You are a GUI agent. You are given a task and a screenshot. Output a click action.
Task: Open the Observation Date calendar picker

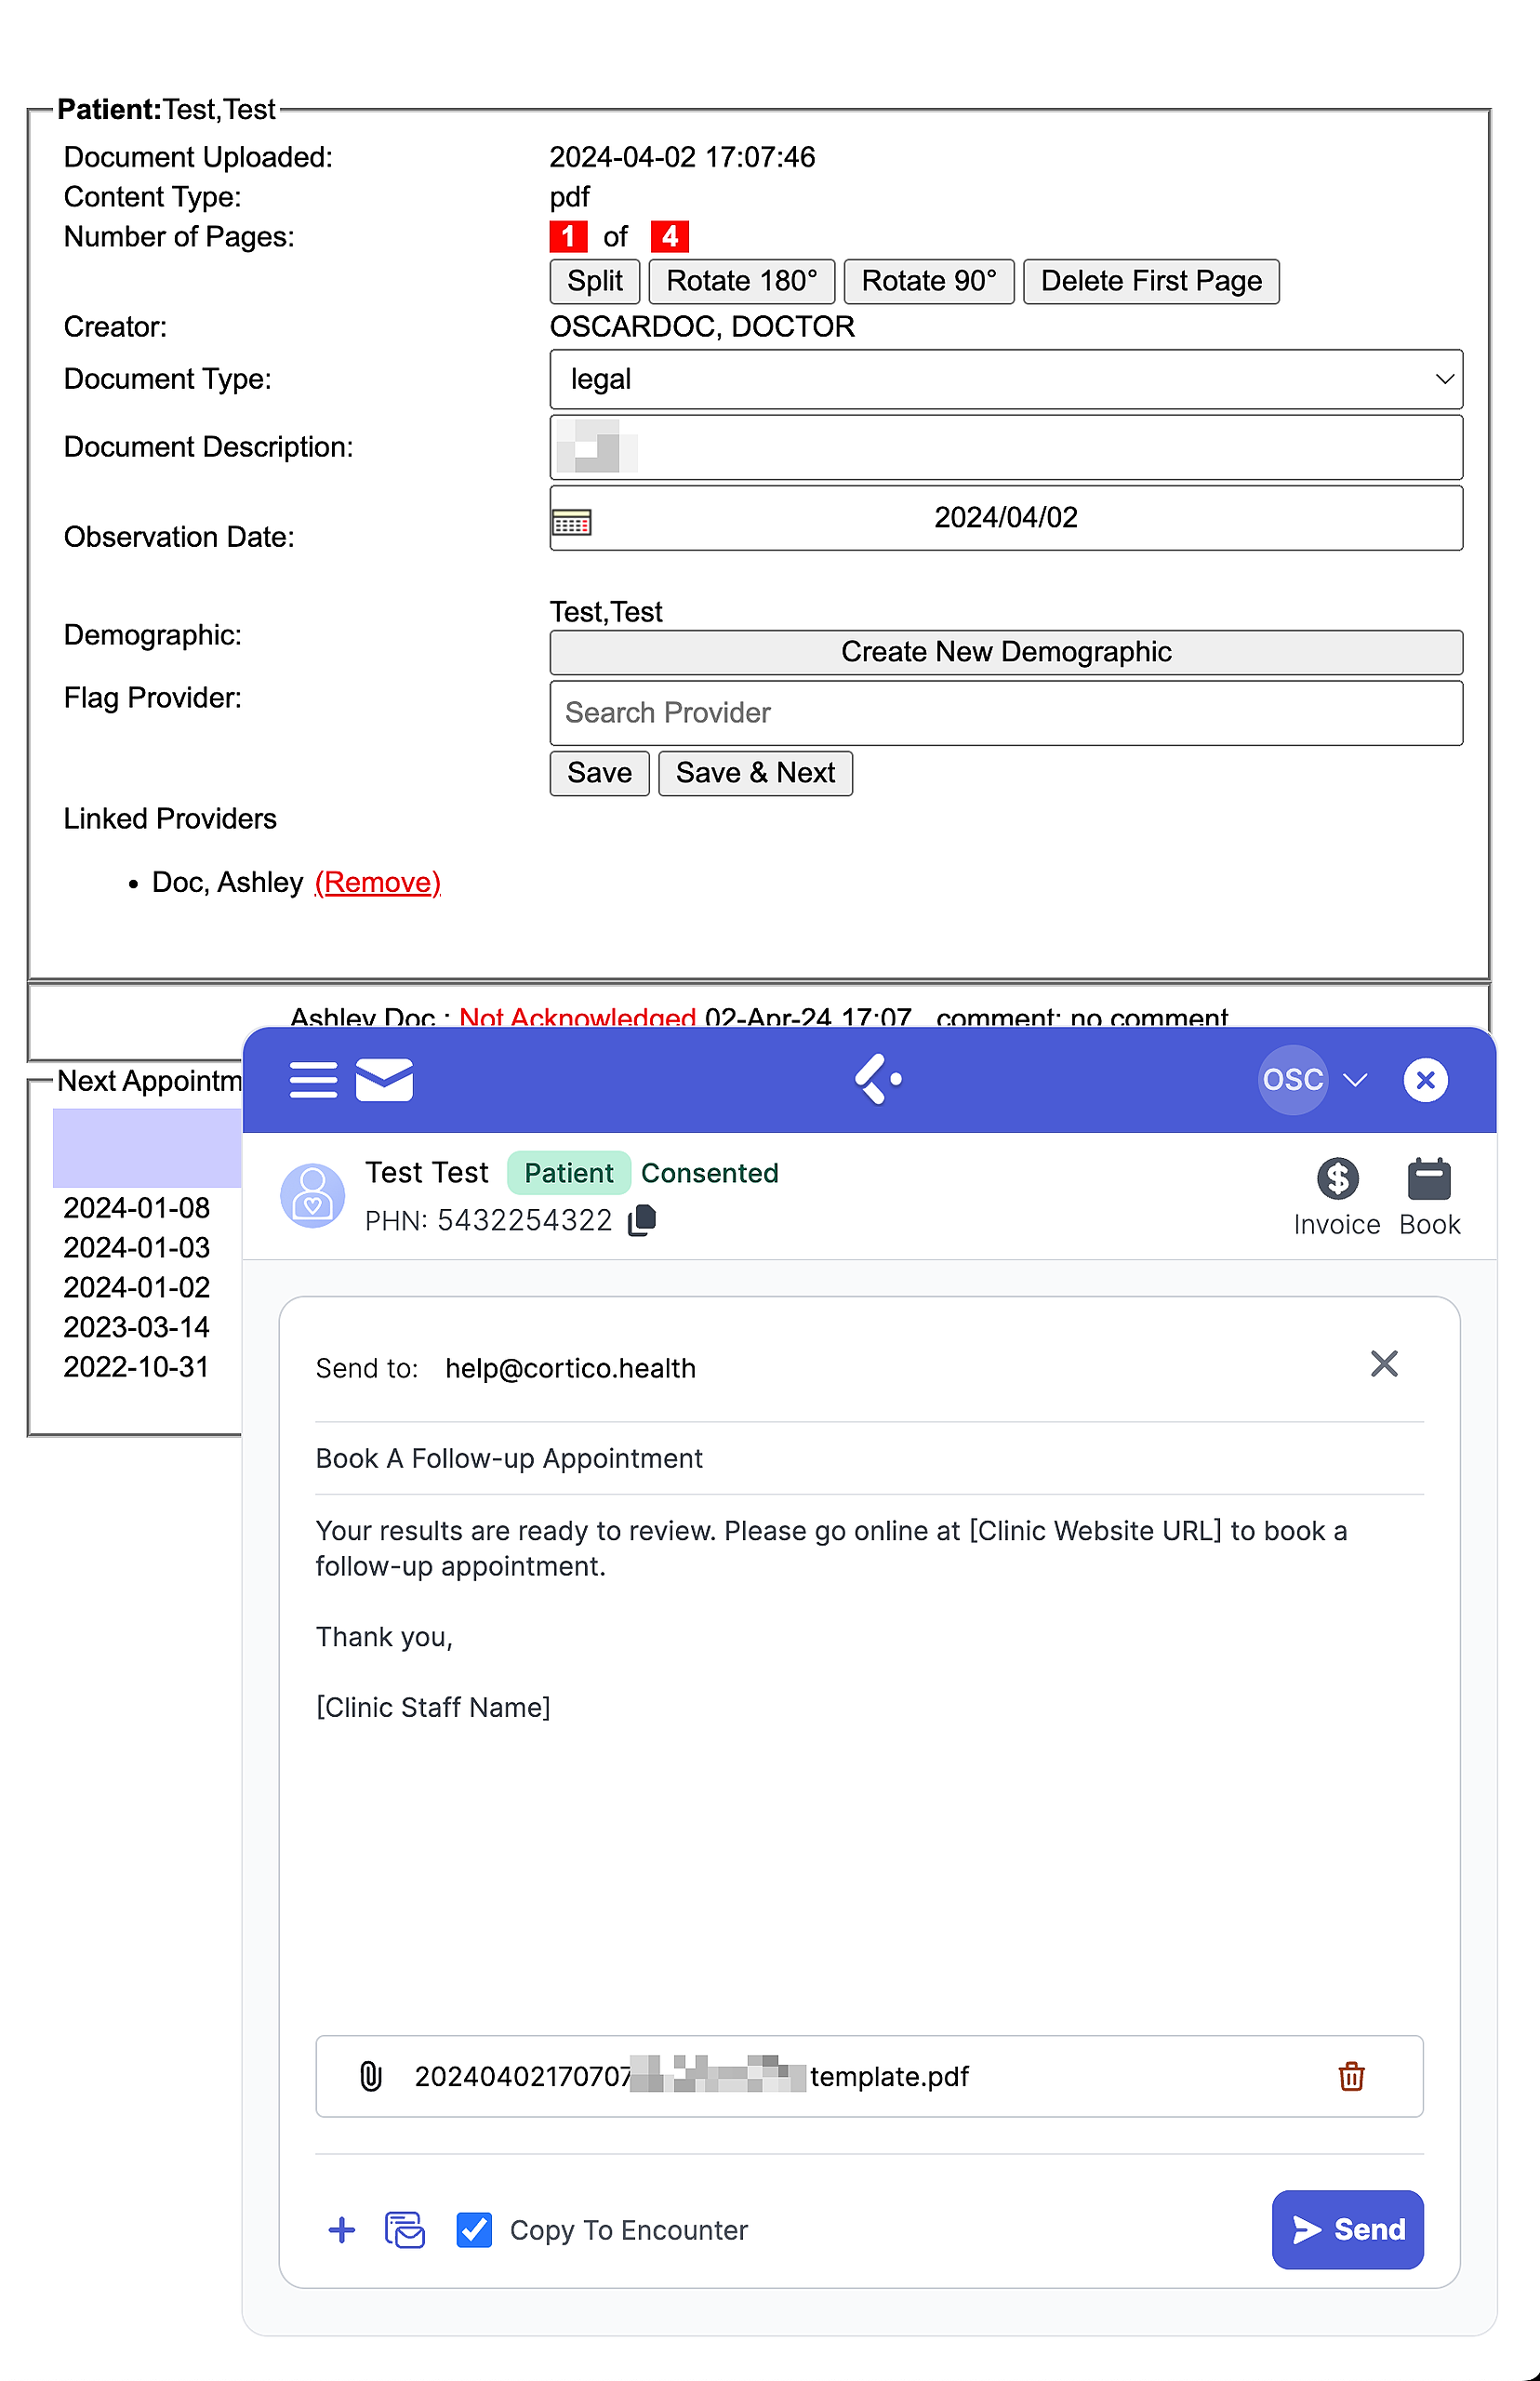(x=572, y=522)
